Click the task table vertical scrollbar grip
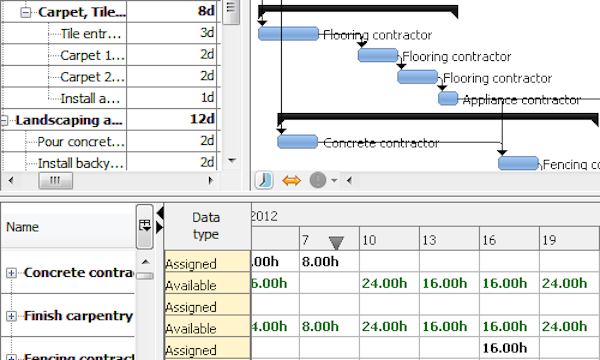The width and height of the screenshot is (600, 360). pos(231,11)
